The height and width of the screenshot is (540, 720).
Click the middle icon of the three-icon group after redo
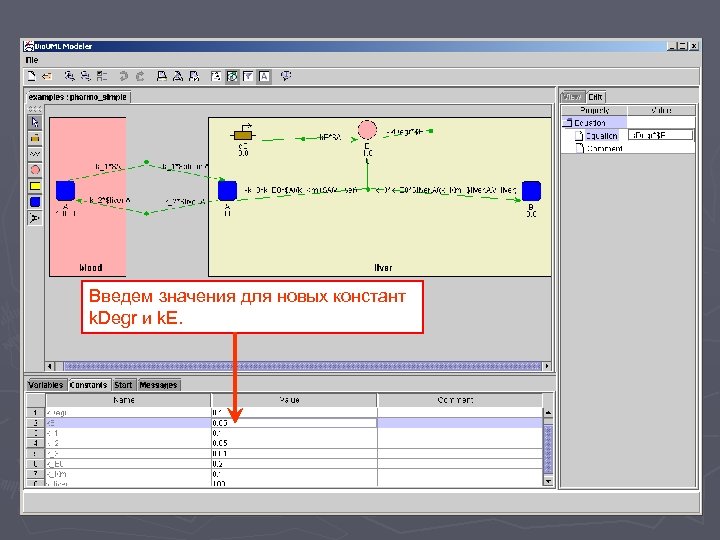click(x=177, y=76)
